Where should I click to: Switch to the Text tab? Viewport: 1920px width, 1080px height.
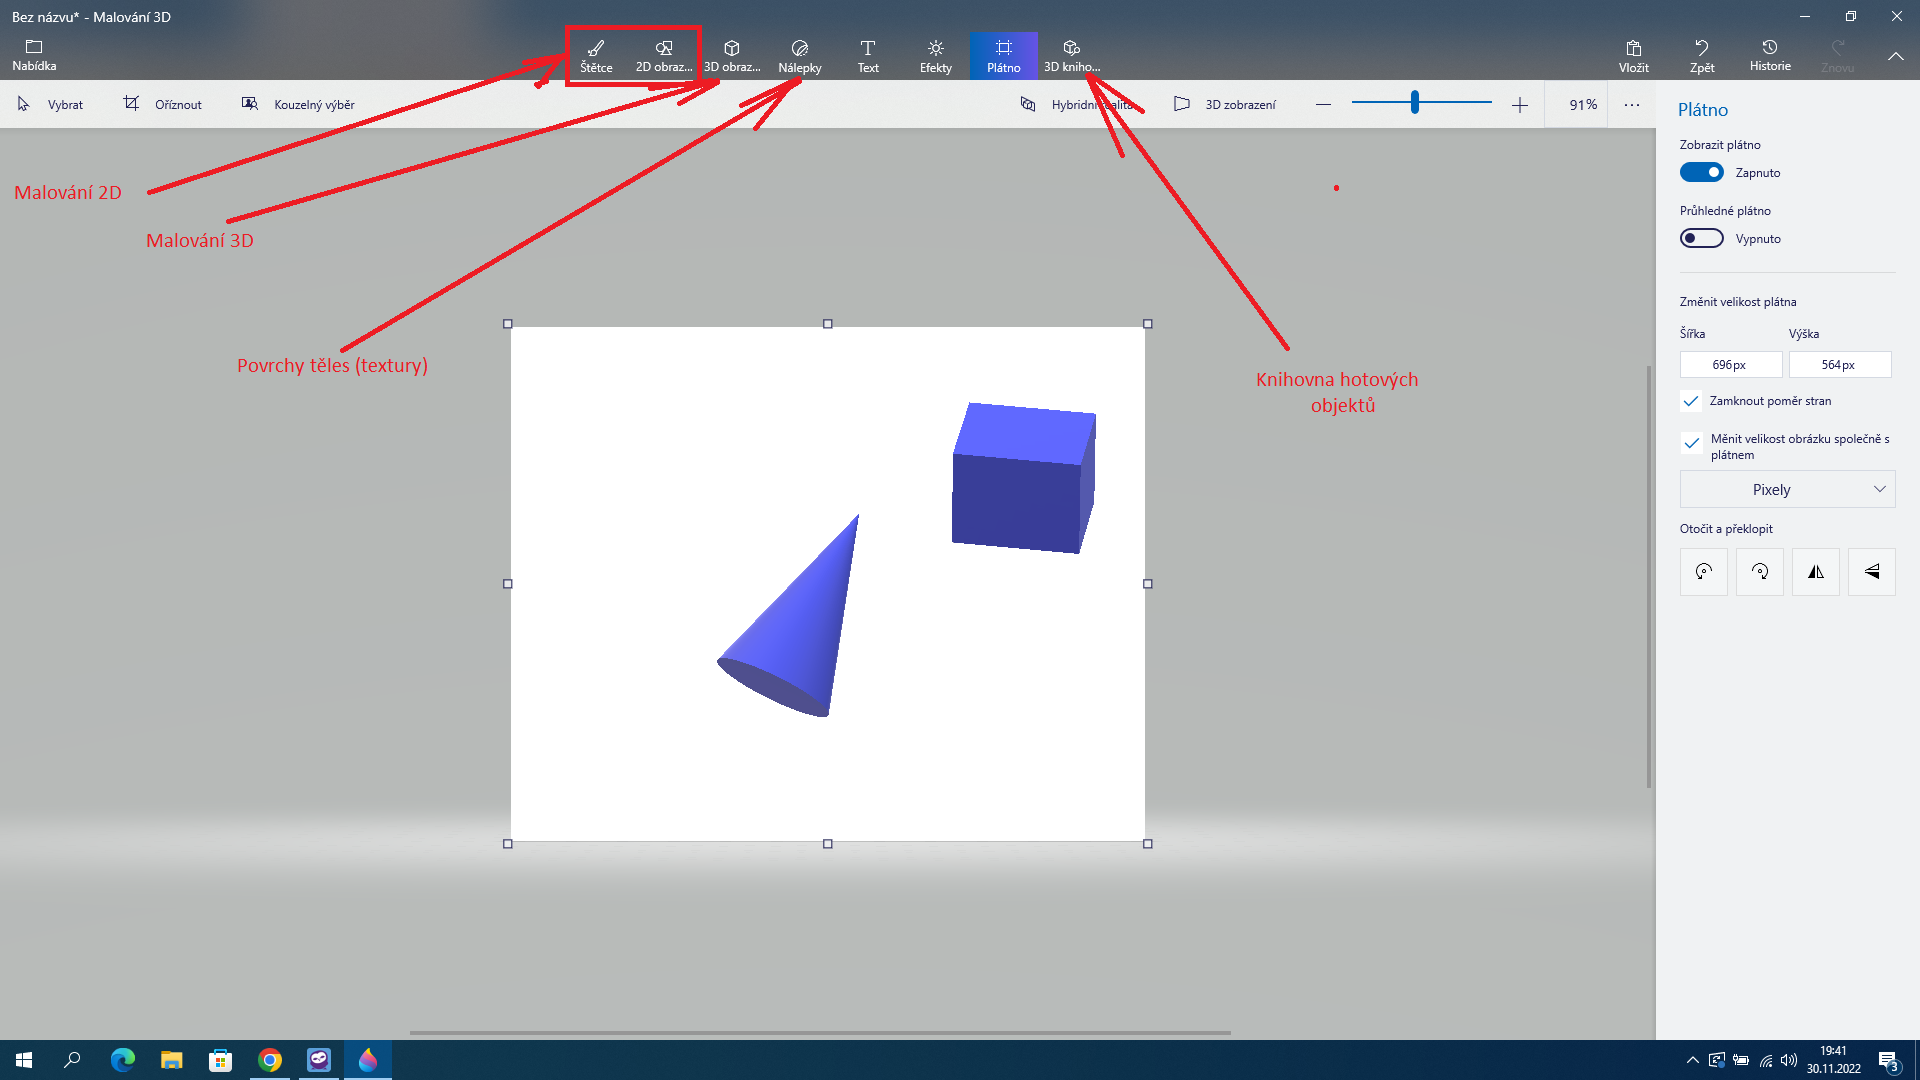(868, 56)
